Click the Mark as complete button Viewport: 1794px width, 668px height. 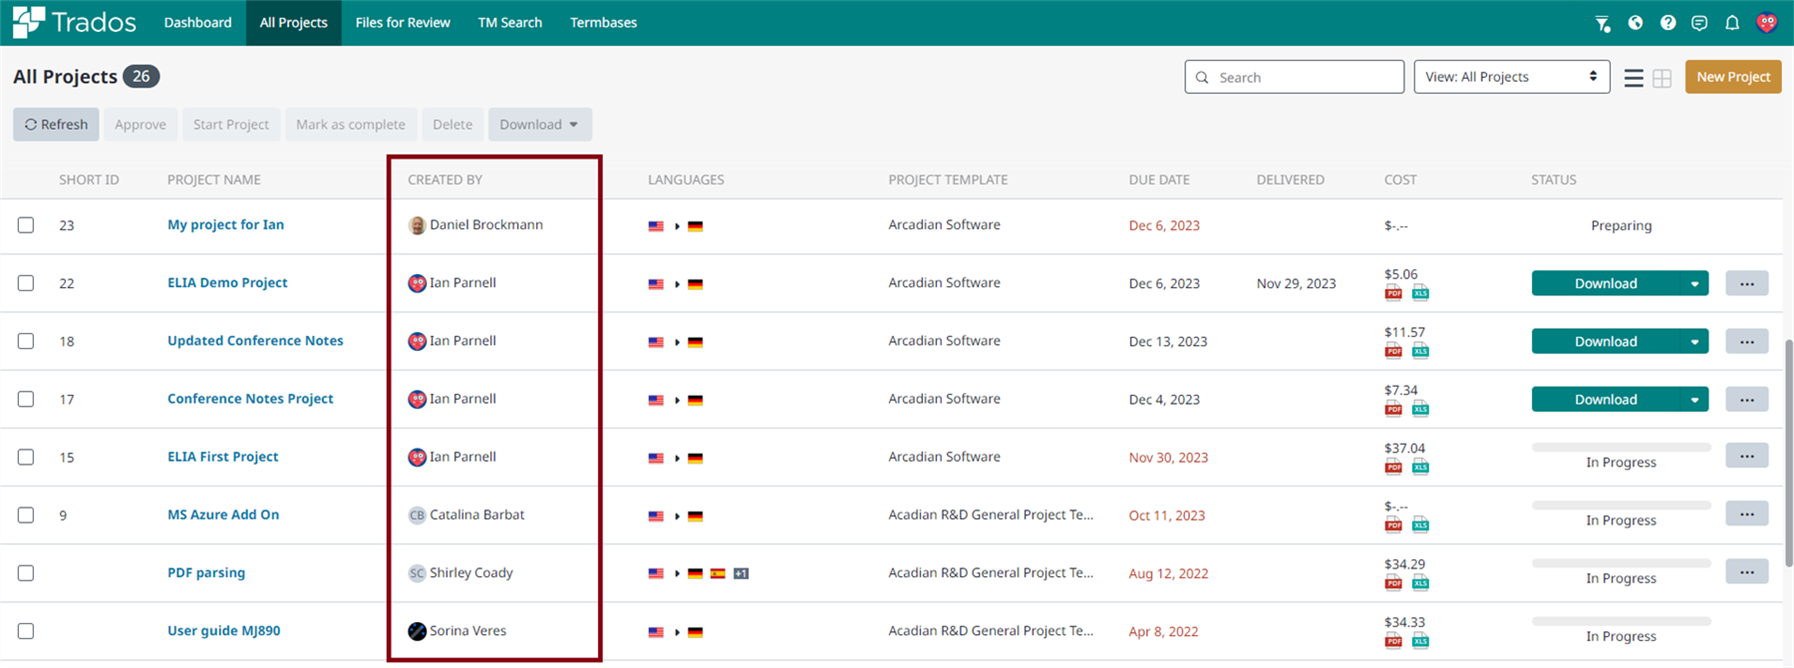tap(351, 124)
